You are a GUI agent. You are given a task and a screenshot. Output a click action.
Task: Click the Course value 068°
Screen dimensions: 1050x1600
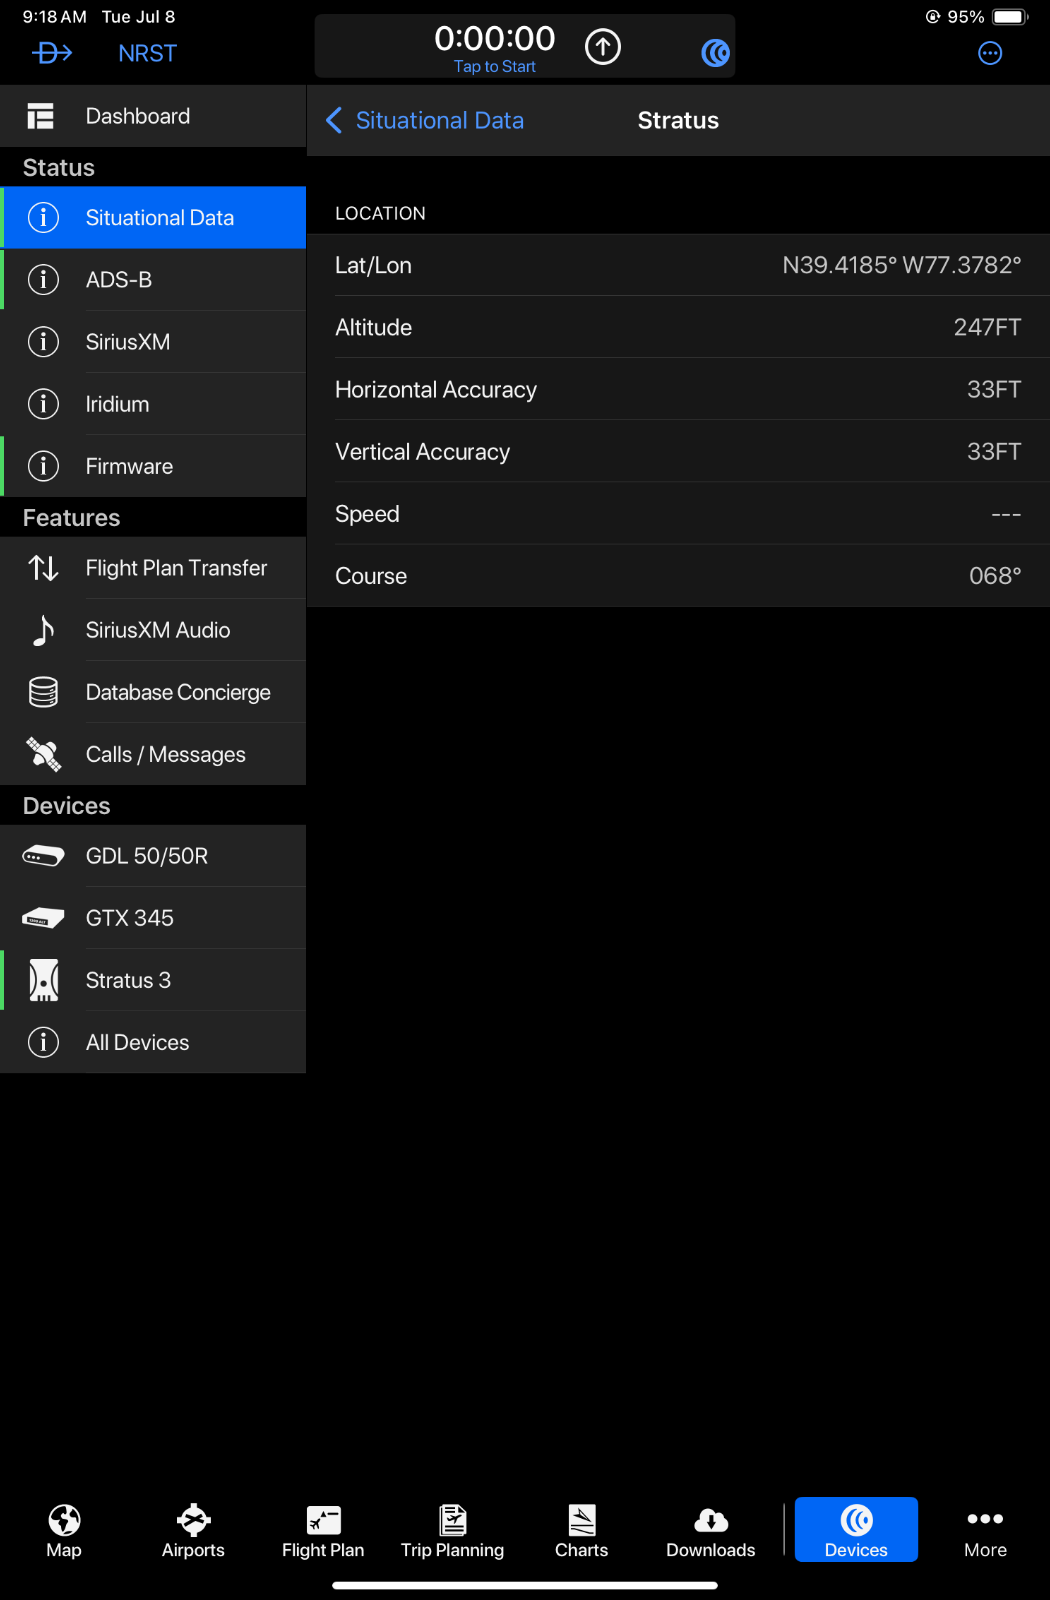pyautogui.click(x=995, y=576)
